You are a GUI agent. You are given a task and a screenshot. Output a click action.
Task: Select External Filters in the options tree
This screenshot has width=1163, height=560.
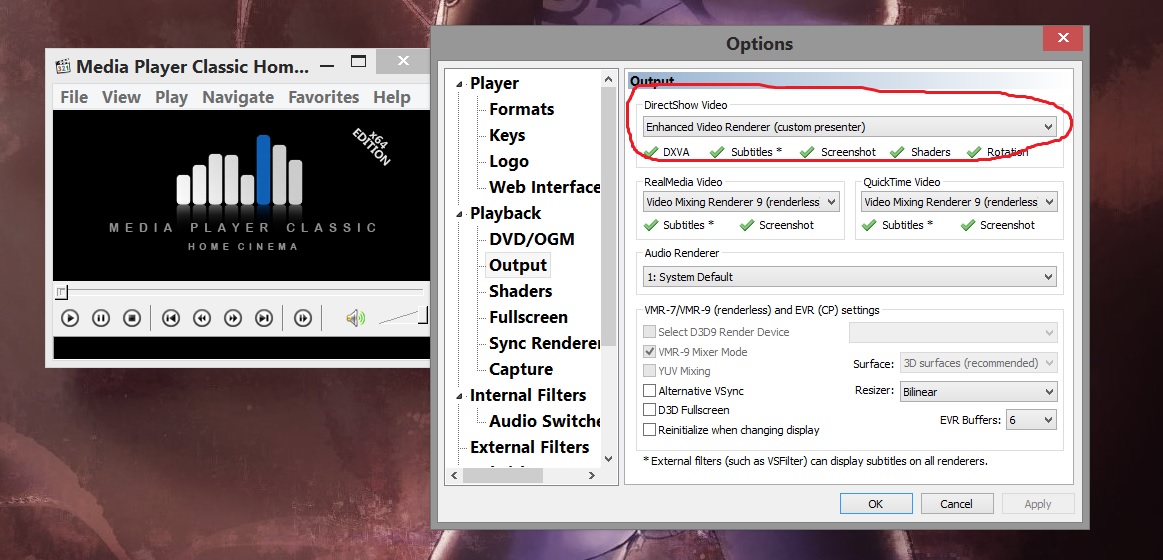(x=530, y=447)
